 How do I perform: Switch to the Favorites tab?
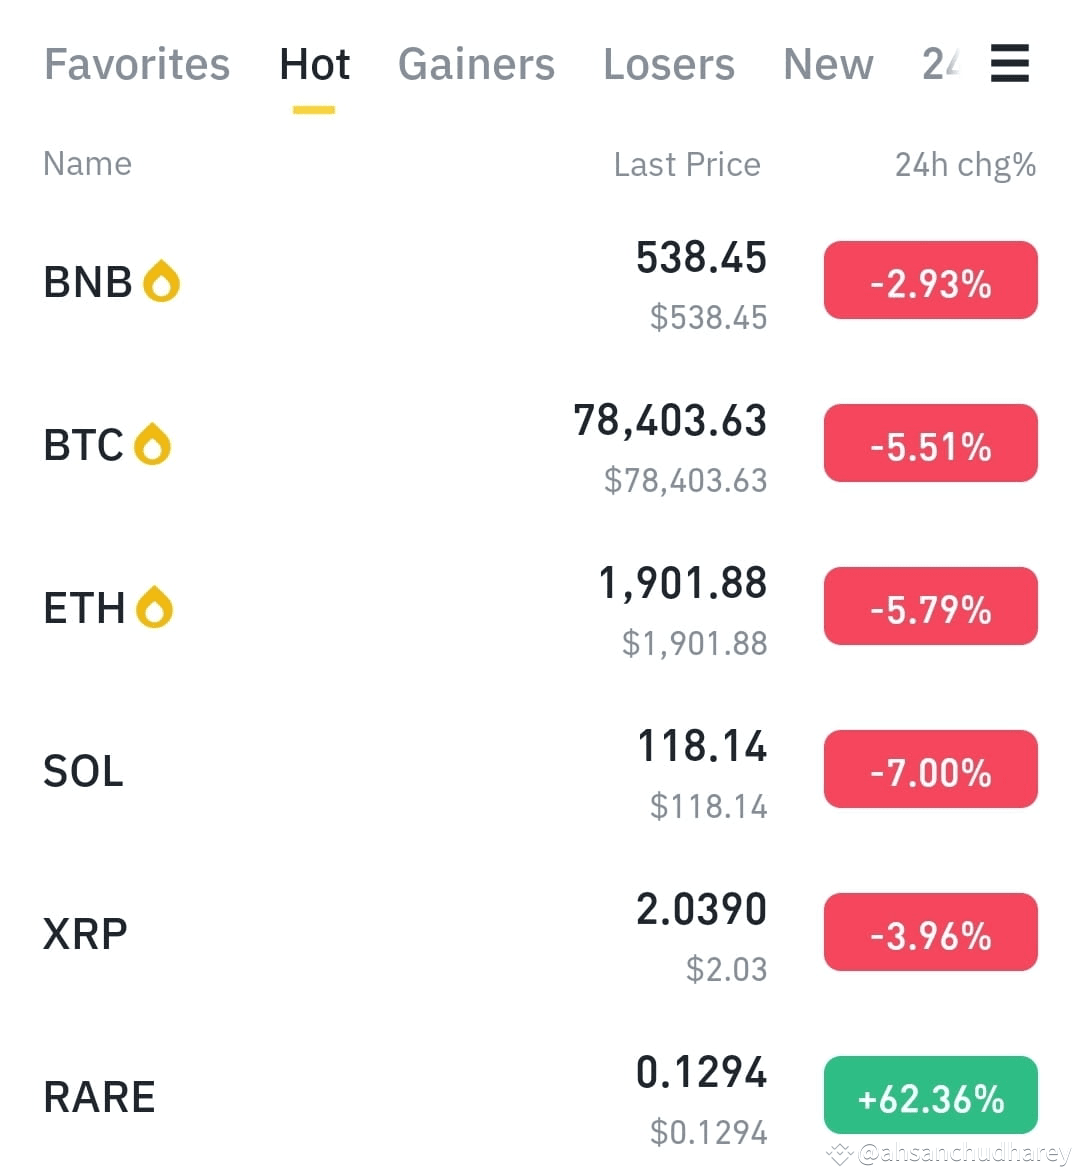pos(137,64)
